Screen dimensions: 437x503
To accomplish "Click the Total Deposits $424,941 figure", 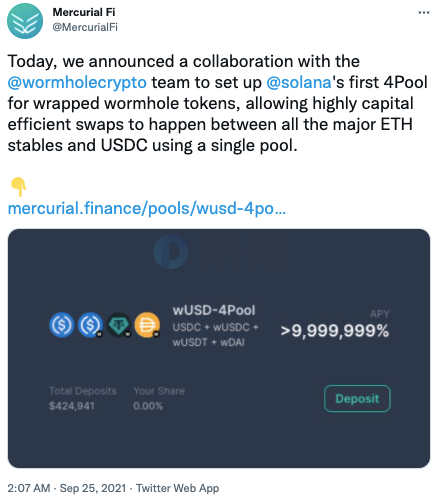I will (72, 406).
